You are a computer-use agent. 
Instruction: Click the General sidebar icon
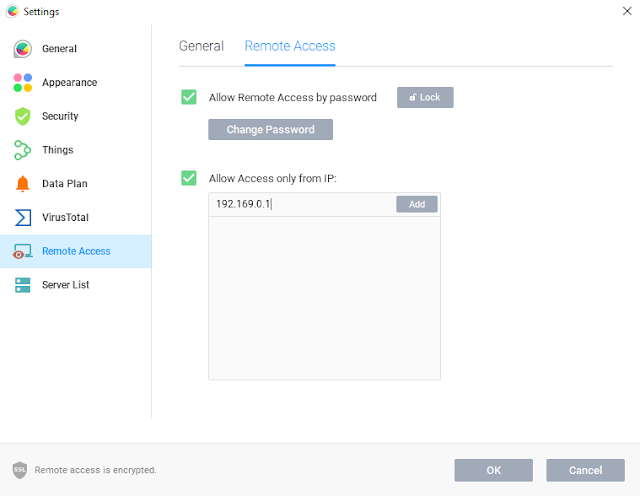(22, 49)
